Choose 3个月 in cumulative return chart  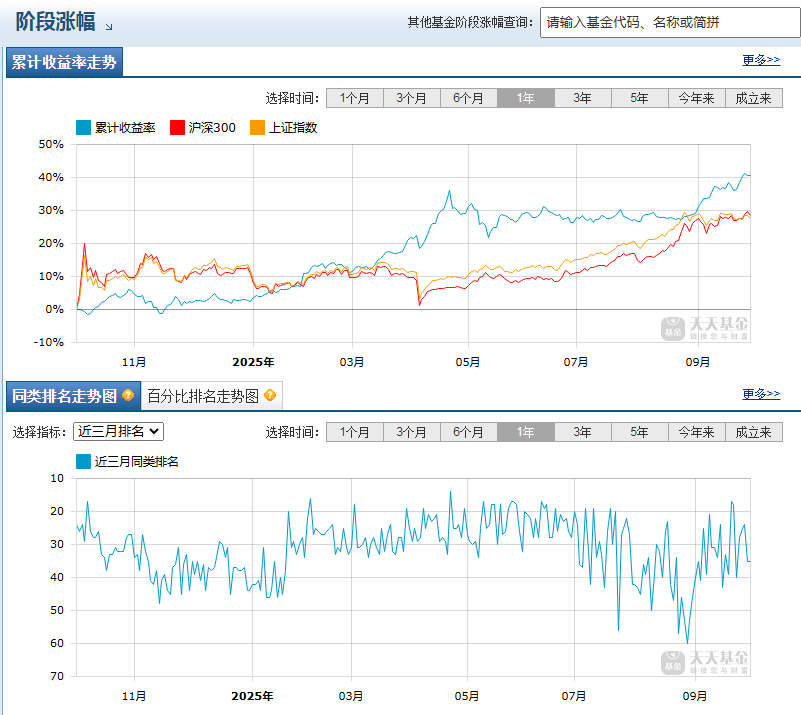pyautogui.click(x=412, y=98)
